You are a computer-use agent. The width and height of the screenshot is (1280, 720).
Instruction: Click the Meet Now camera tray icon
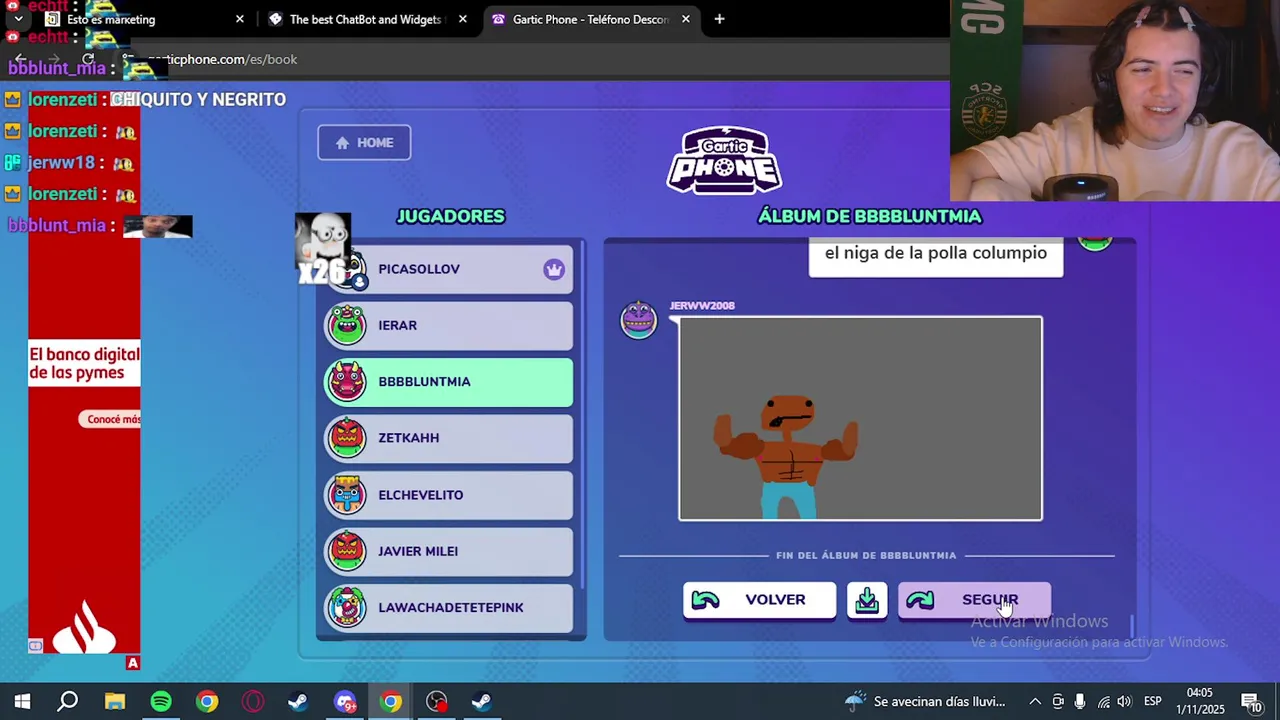point(1058,701)
